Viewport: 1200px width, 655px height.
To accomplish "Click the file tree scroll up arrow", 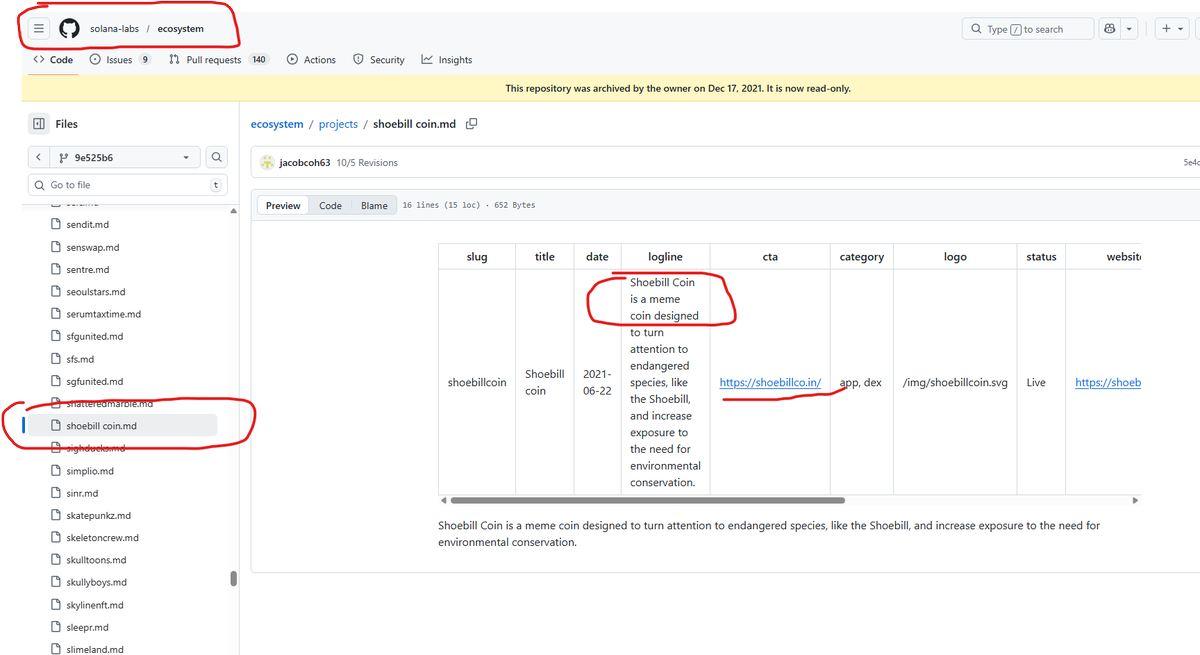I will 234,211.
